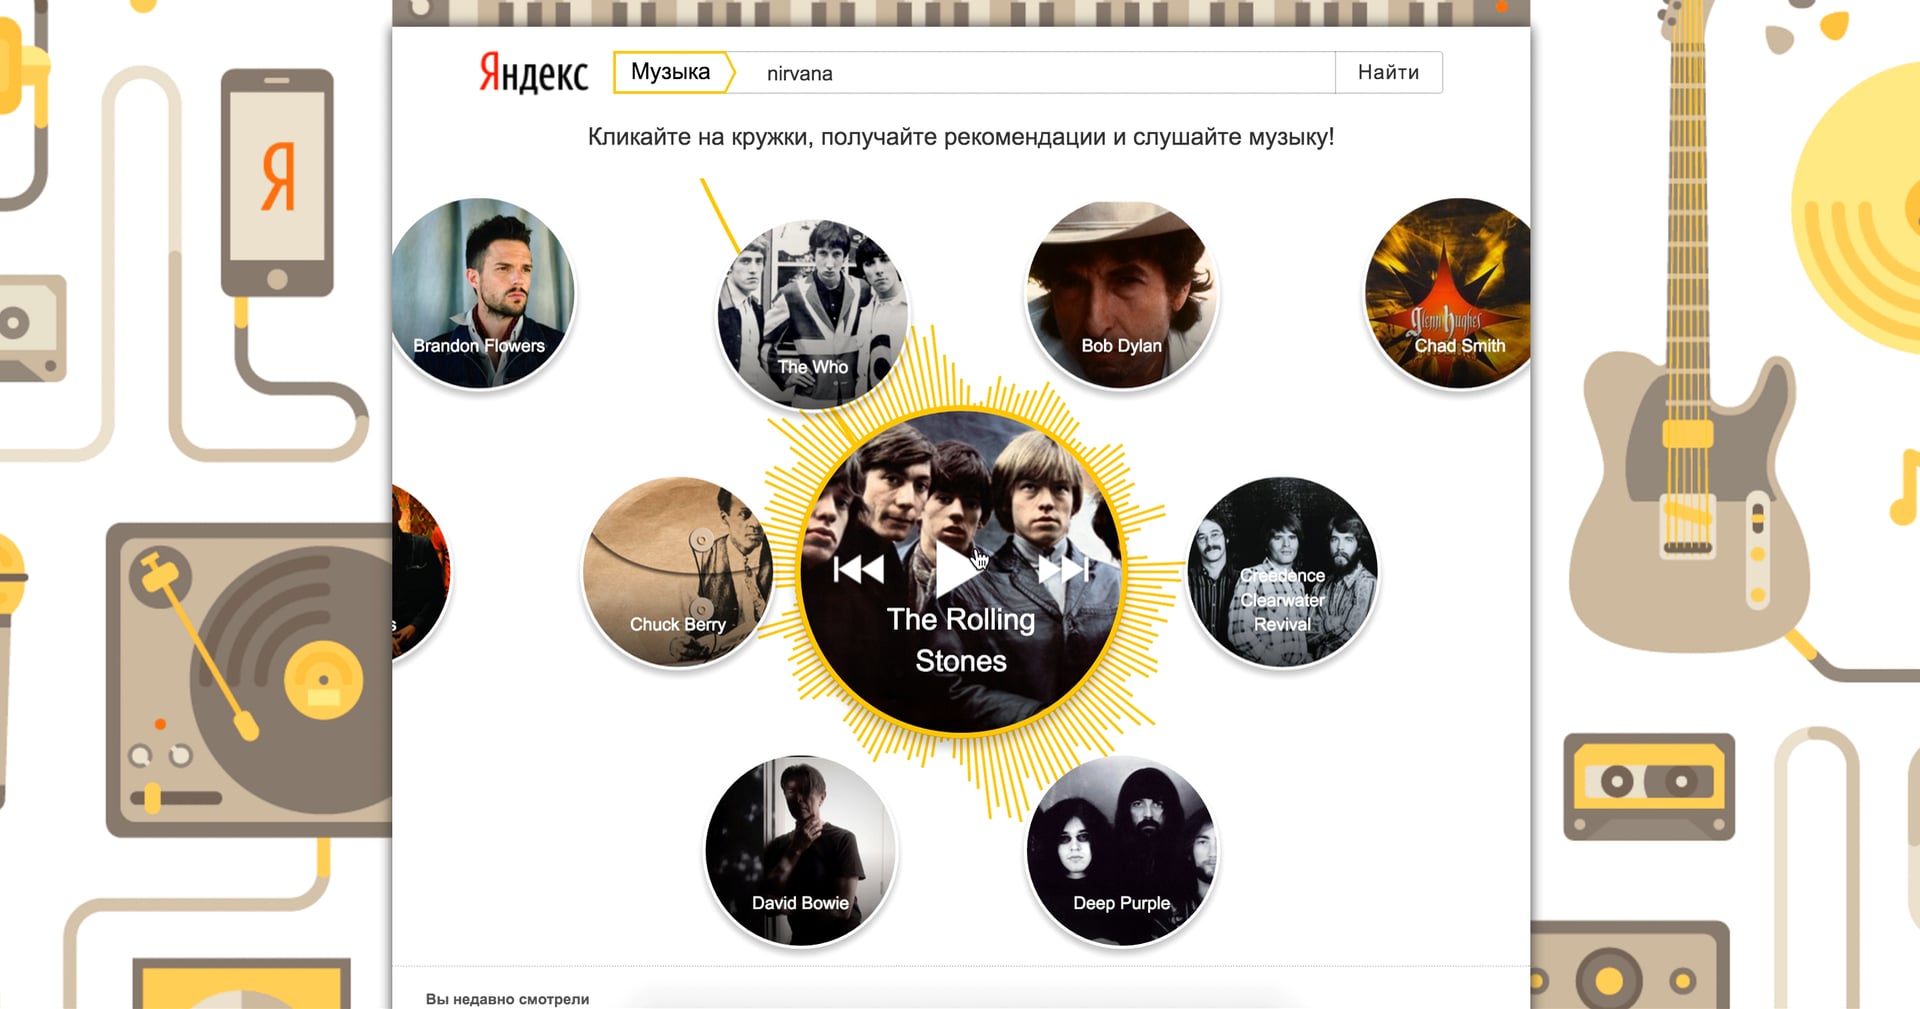The width and height of the screenshot is (1920, 1009).
Task: Select the Музыка search category label
Action: (669, 71)
